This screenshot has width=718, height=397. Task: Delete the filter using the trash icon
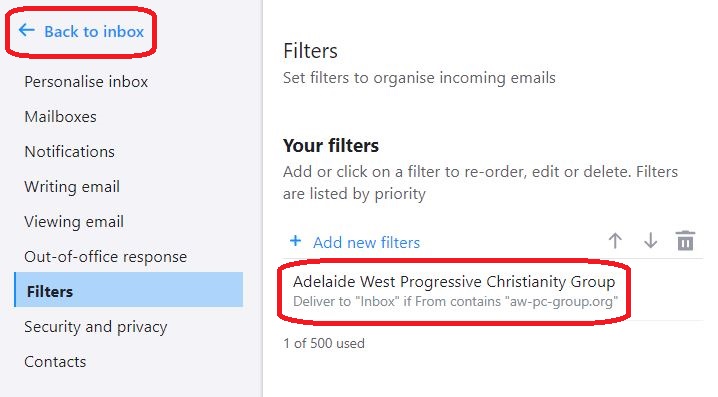pos(685,240)
